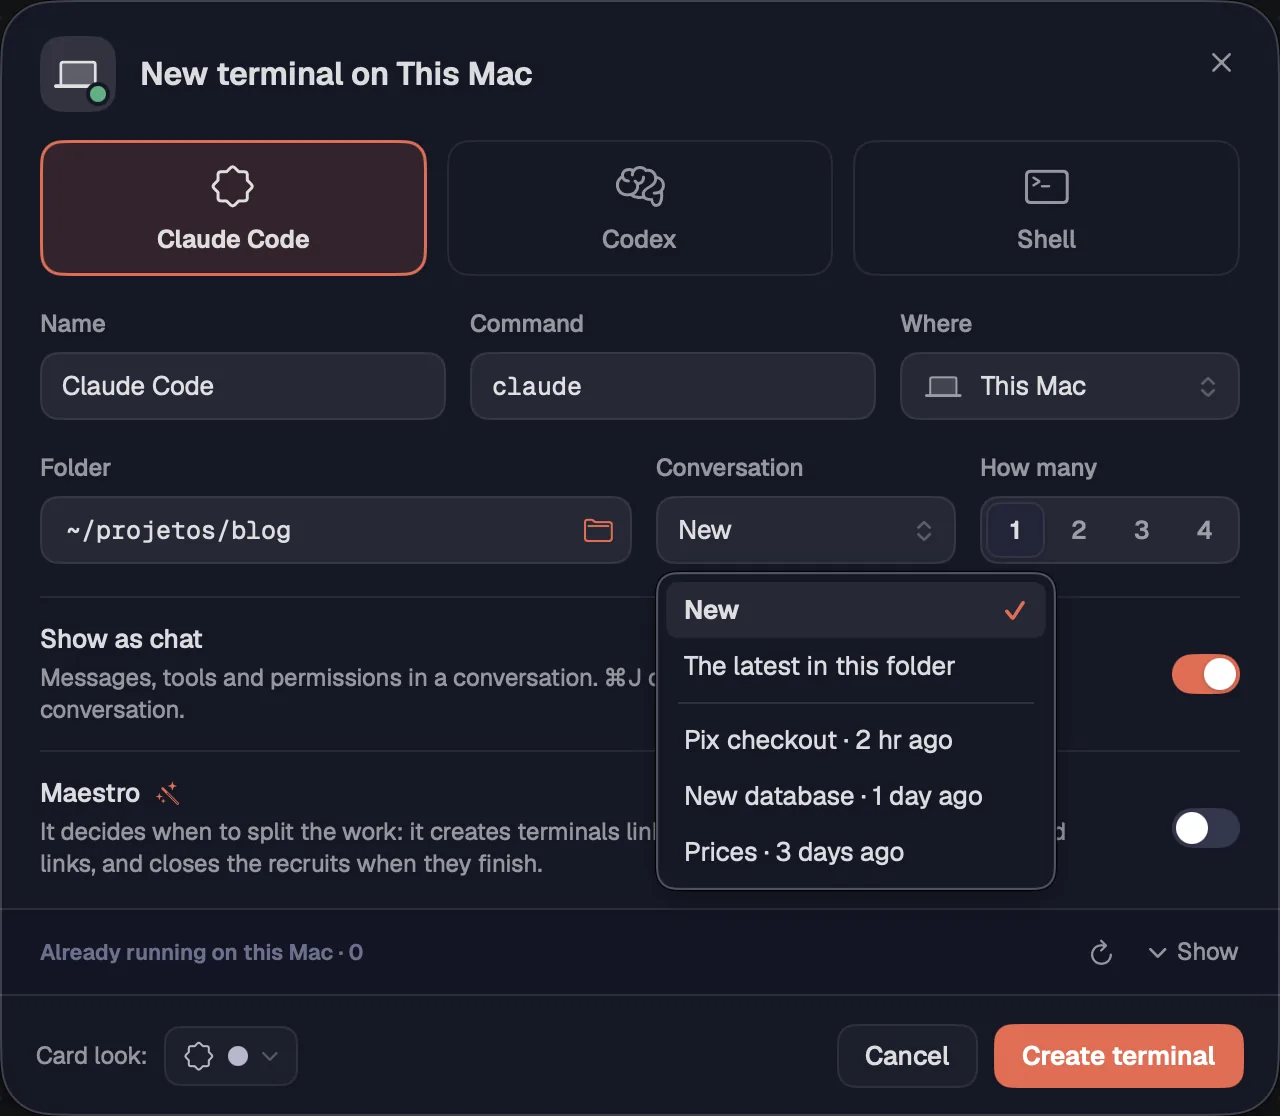
Task: Set How many to 1
Action: coord(1015,530)
